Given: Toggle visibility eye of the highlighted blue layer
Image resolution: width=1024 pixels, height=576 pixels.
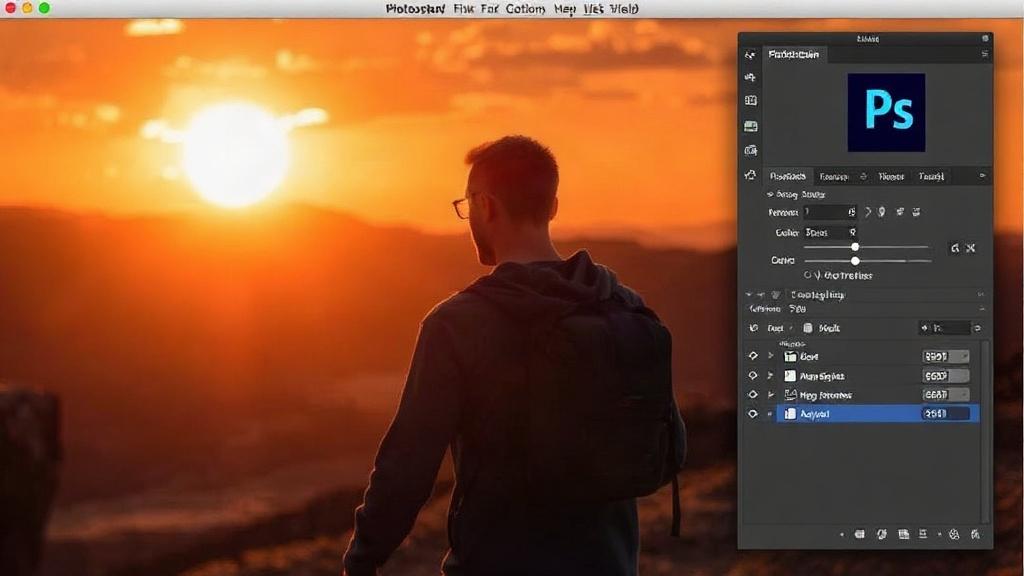Looking at the screenshot, I should 753,413.
